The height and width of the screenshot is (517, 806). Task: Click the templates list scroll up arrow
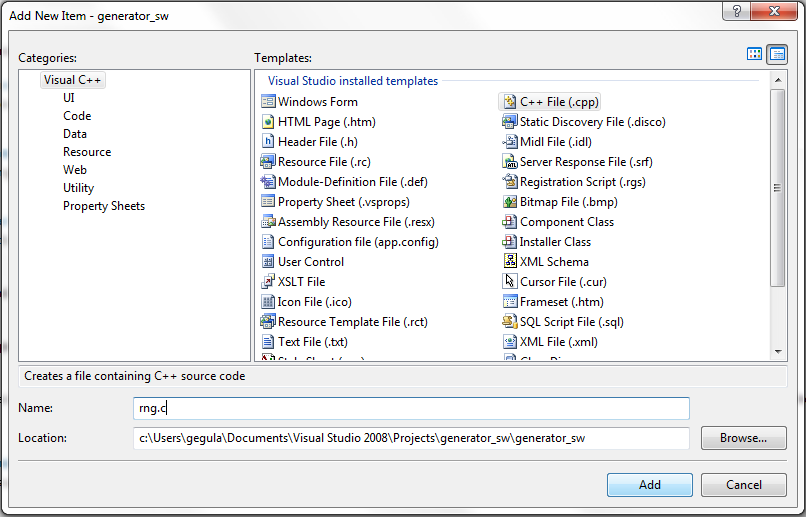pyautogui.click(x=778, y=80)
